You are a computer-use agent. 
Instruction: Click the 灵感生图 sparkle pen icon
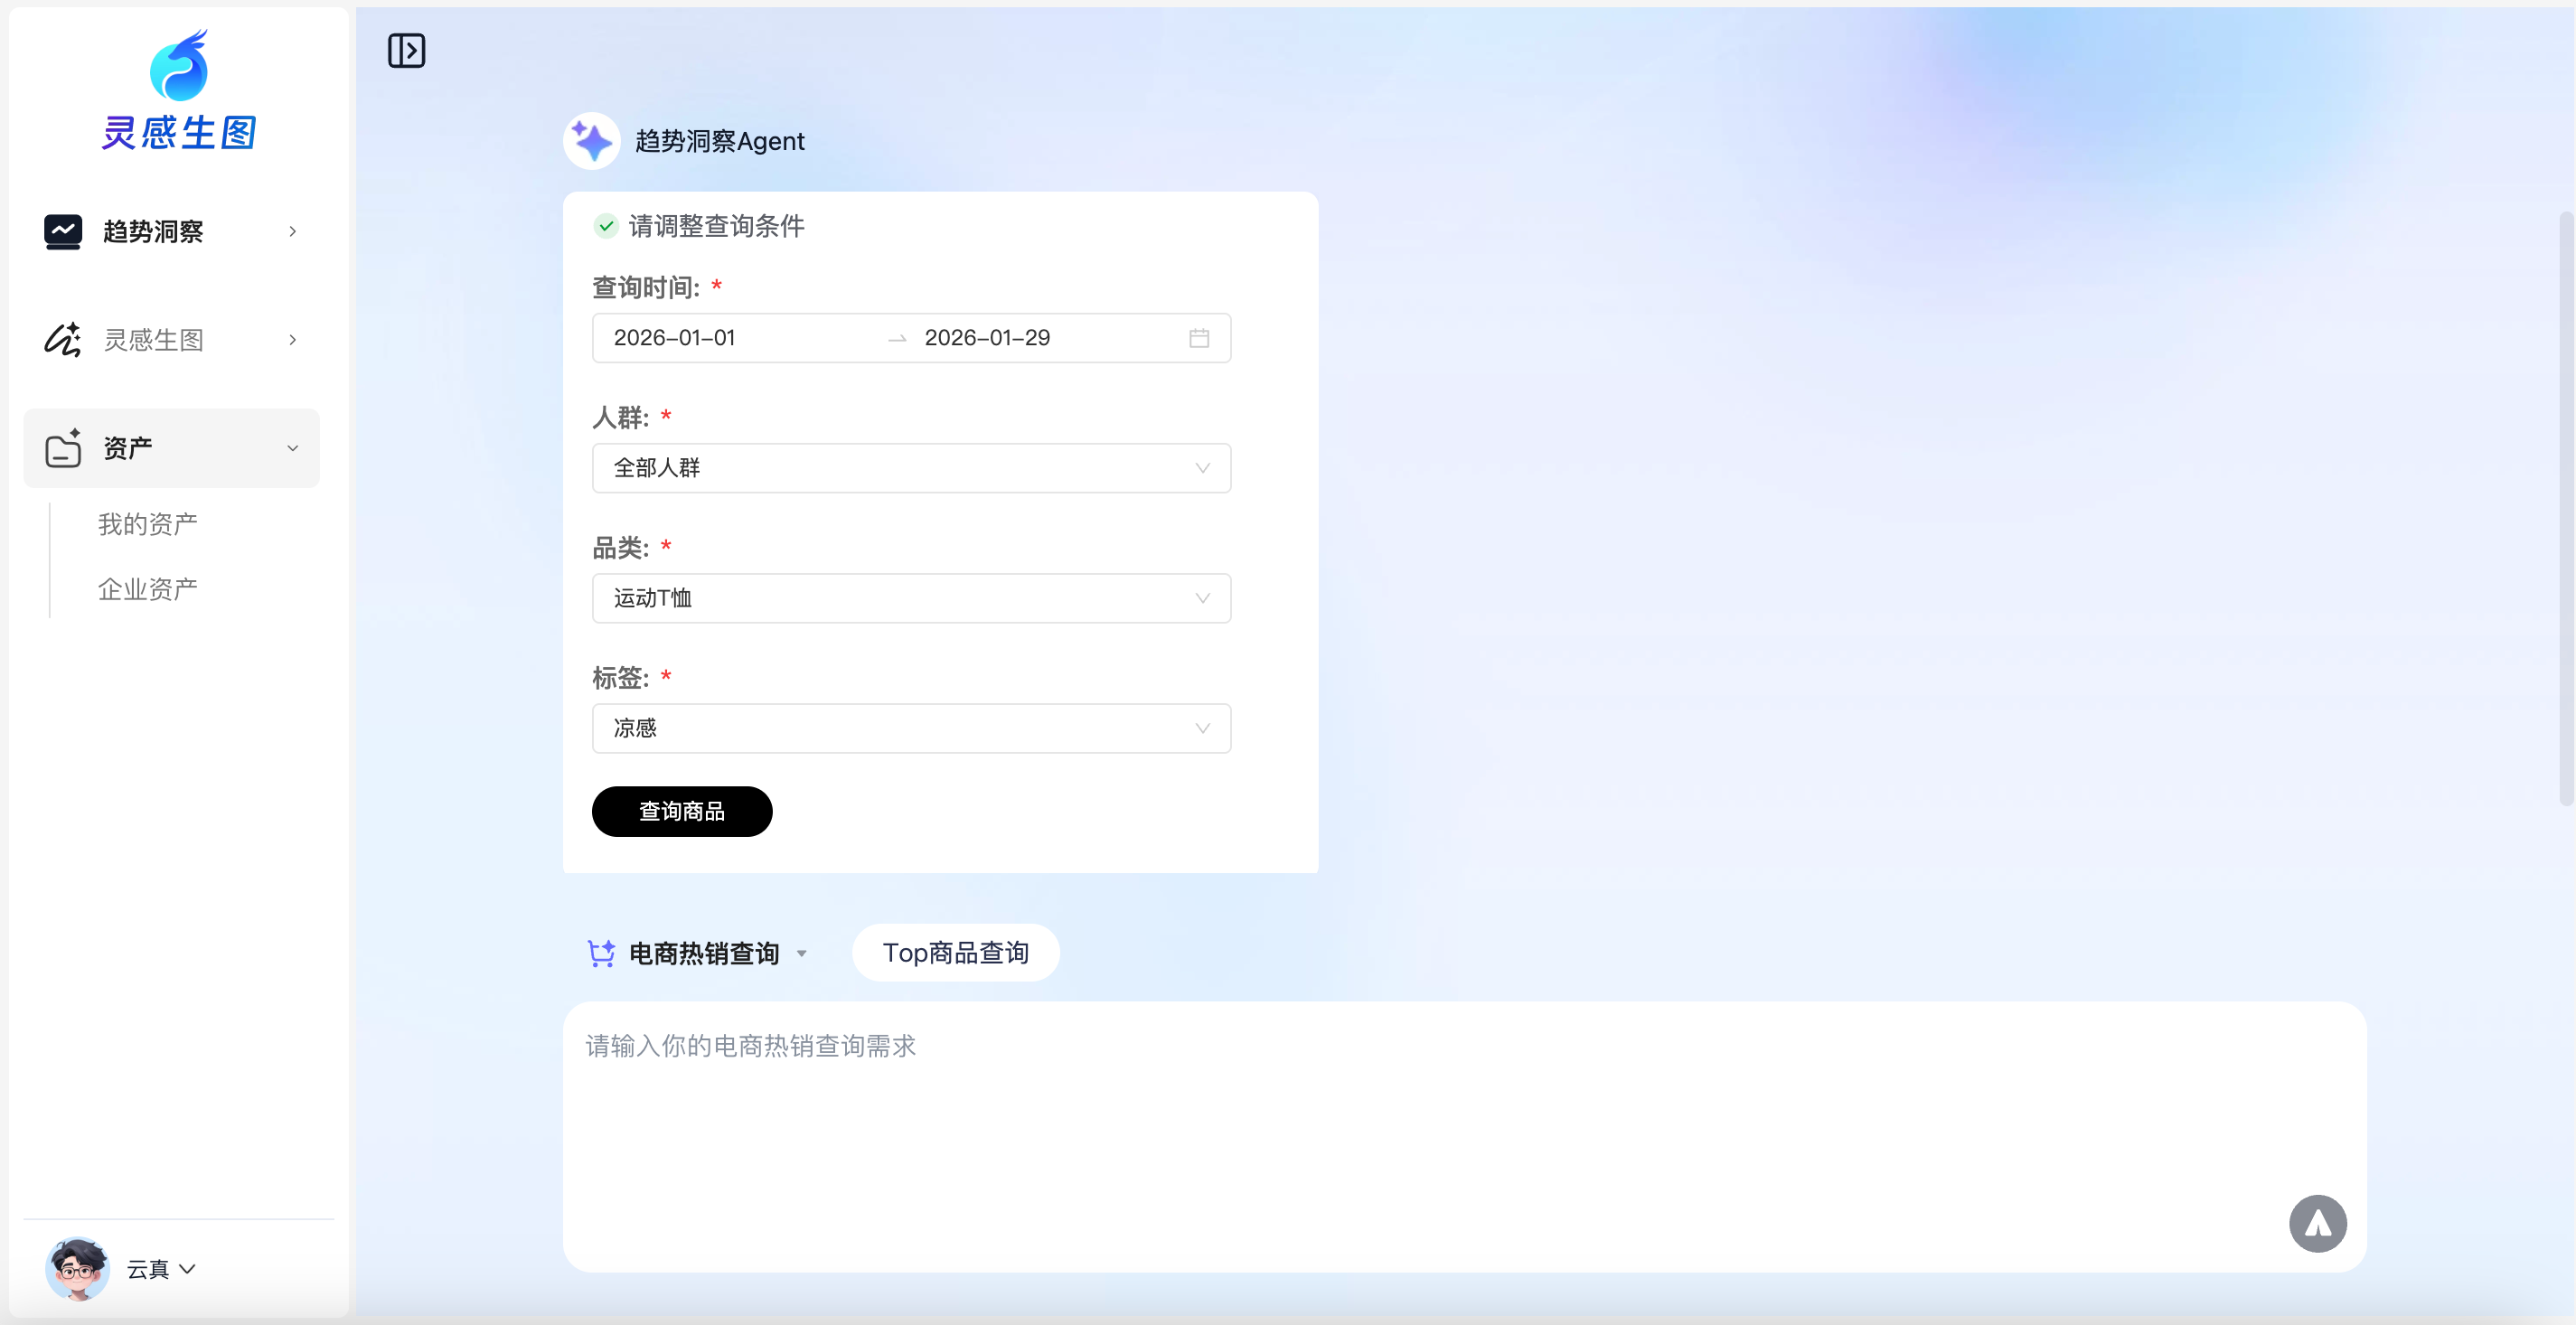(x=63, y=339)
